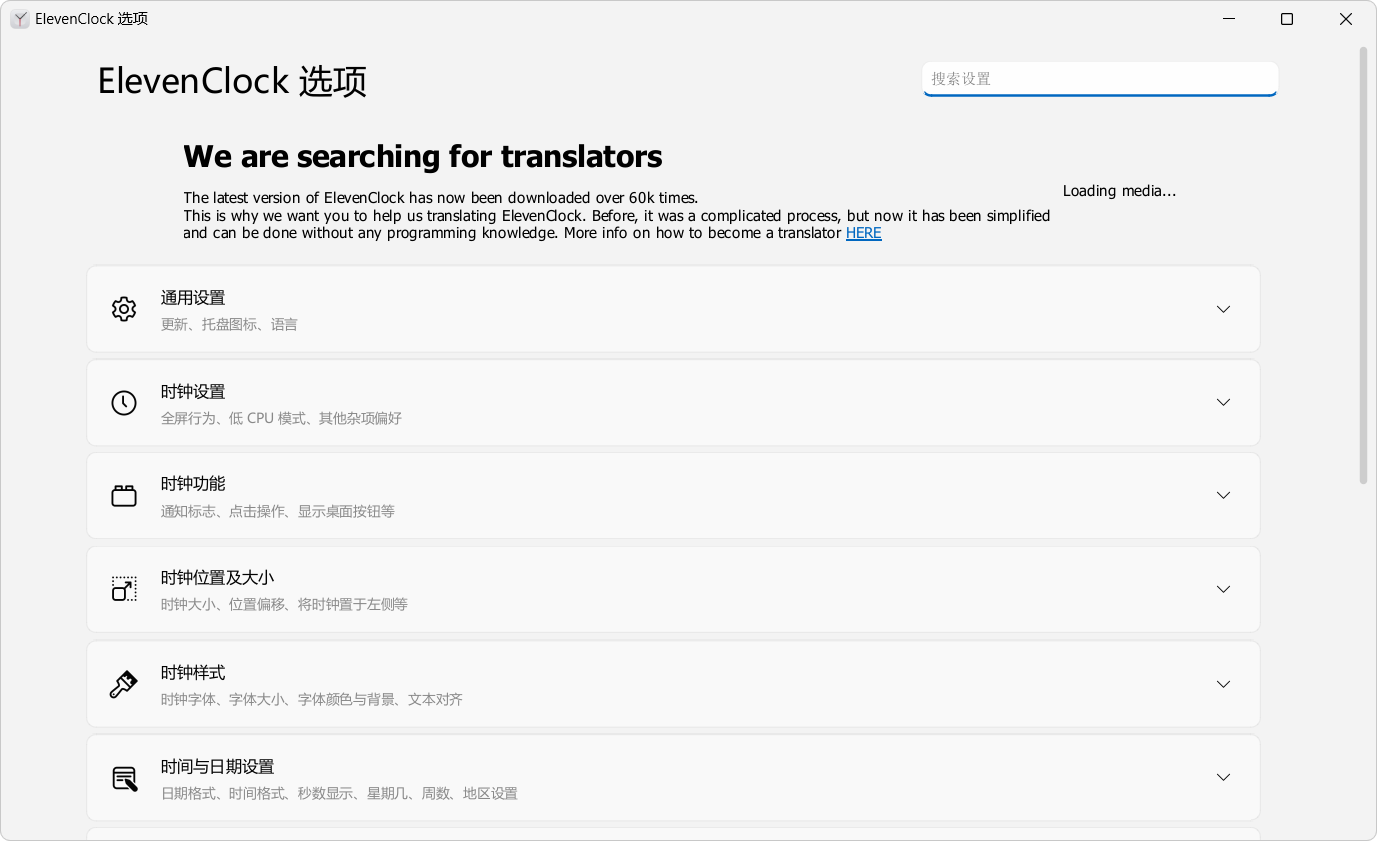Open the HERE translator link
This screenshot has width=1377, height=841.
(863, 233)
